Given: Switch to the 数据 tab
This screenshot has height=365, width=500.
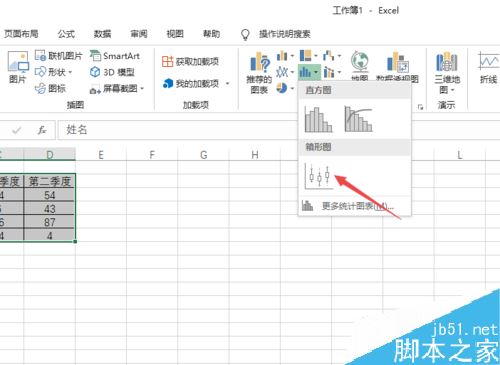Looking at the screenshot, I should pos(102,34).
